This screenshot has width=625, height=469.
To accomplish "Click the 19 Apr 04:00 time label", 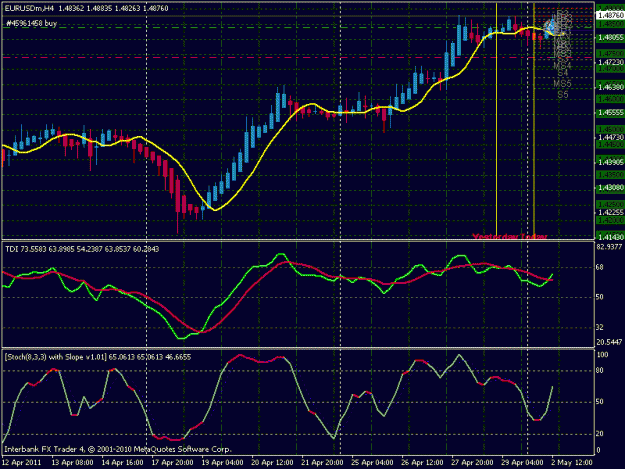I will [222, 463].
